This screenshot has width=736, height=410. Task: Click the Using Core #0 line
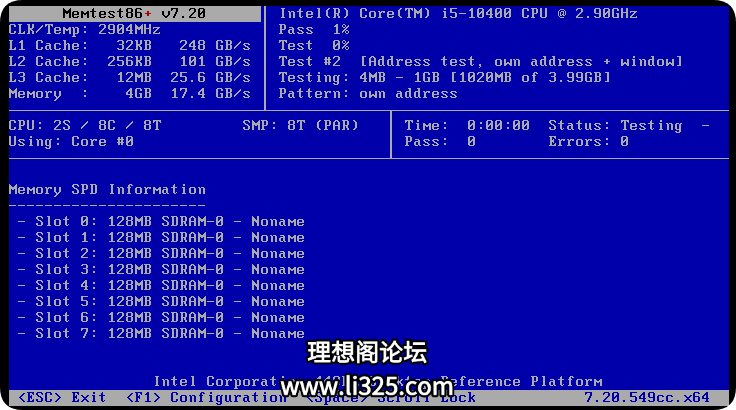coord(71,141)
